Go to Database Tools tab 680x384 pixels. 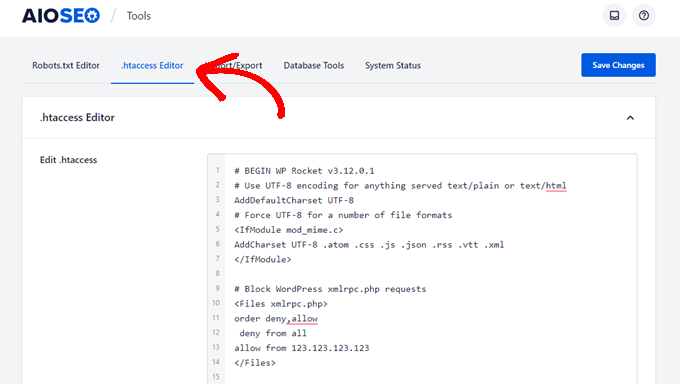[314, 66]
